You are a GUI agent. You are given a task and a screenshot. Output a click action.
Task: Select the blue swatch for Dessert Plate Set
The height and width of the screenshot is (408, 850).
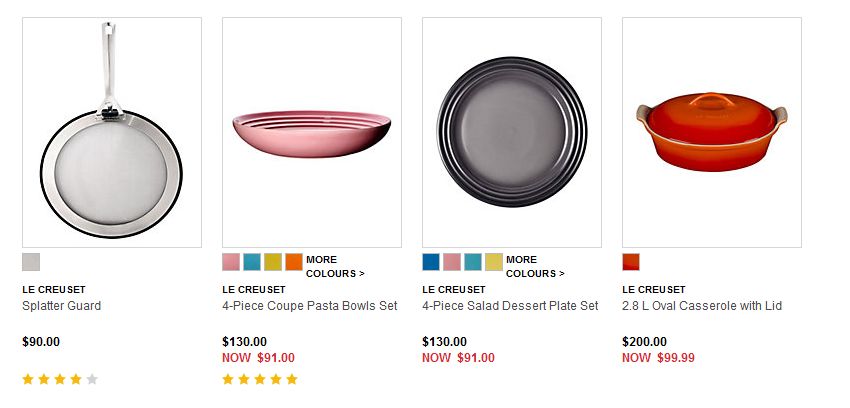(x=431, y=262)
